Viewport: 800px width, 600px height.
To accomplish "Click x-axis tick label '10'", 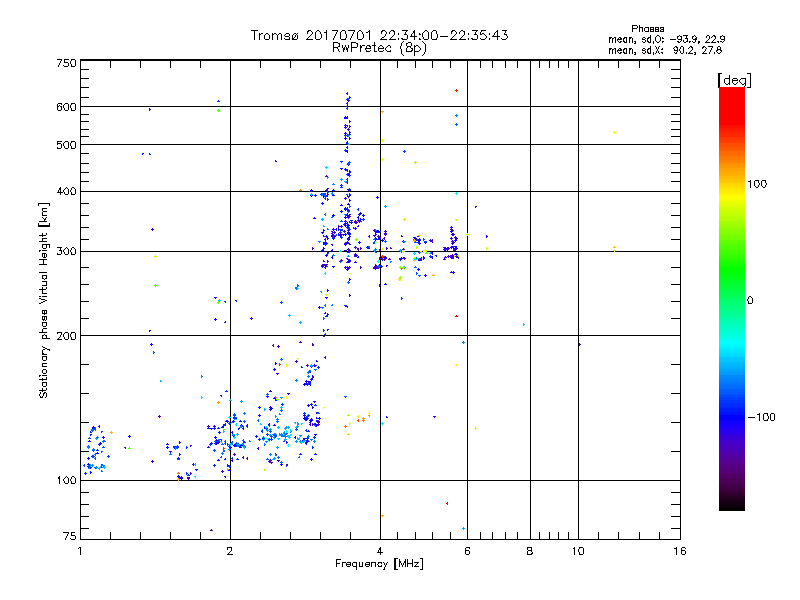I will pyautogui.click(x=578, y=551).
